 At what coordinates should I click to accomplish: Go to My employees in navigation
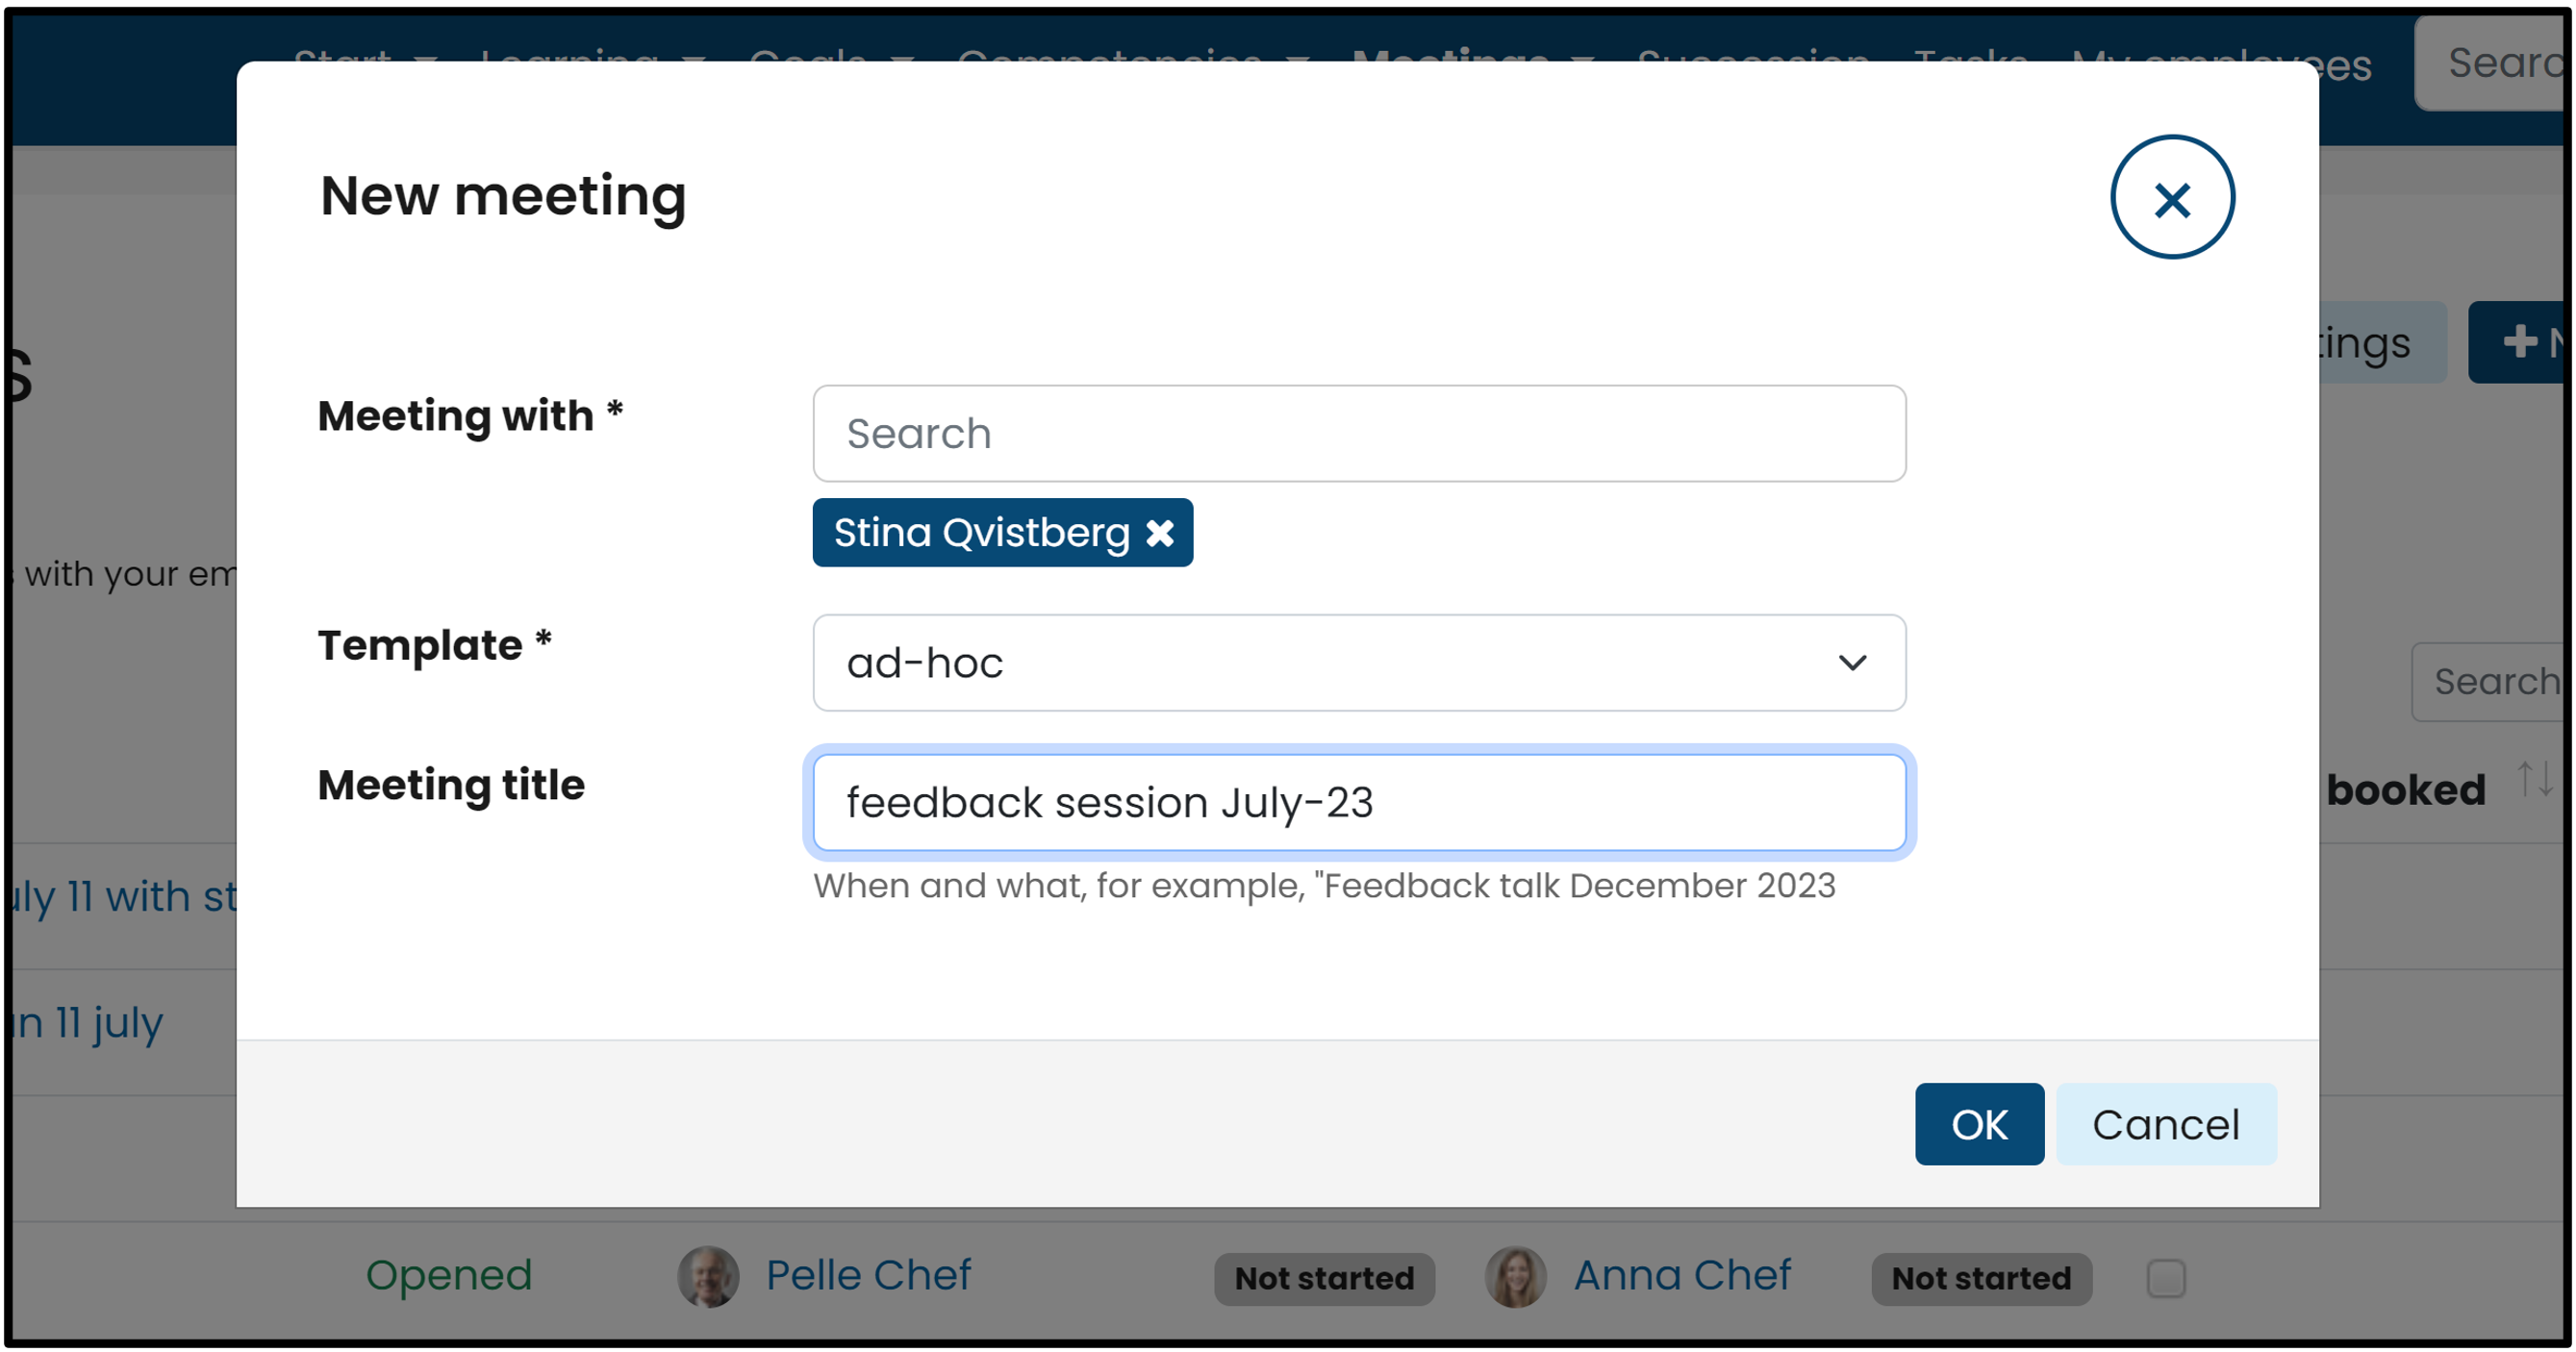(x=2220, y=60)
